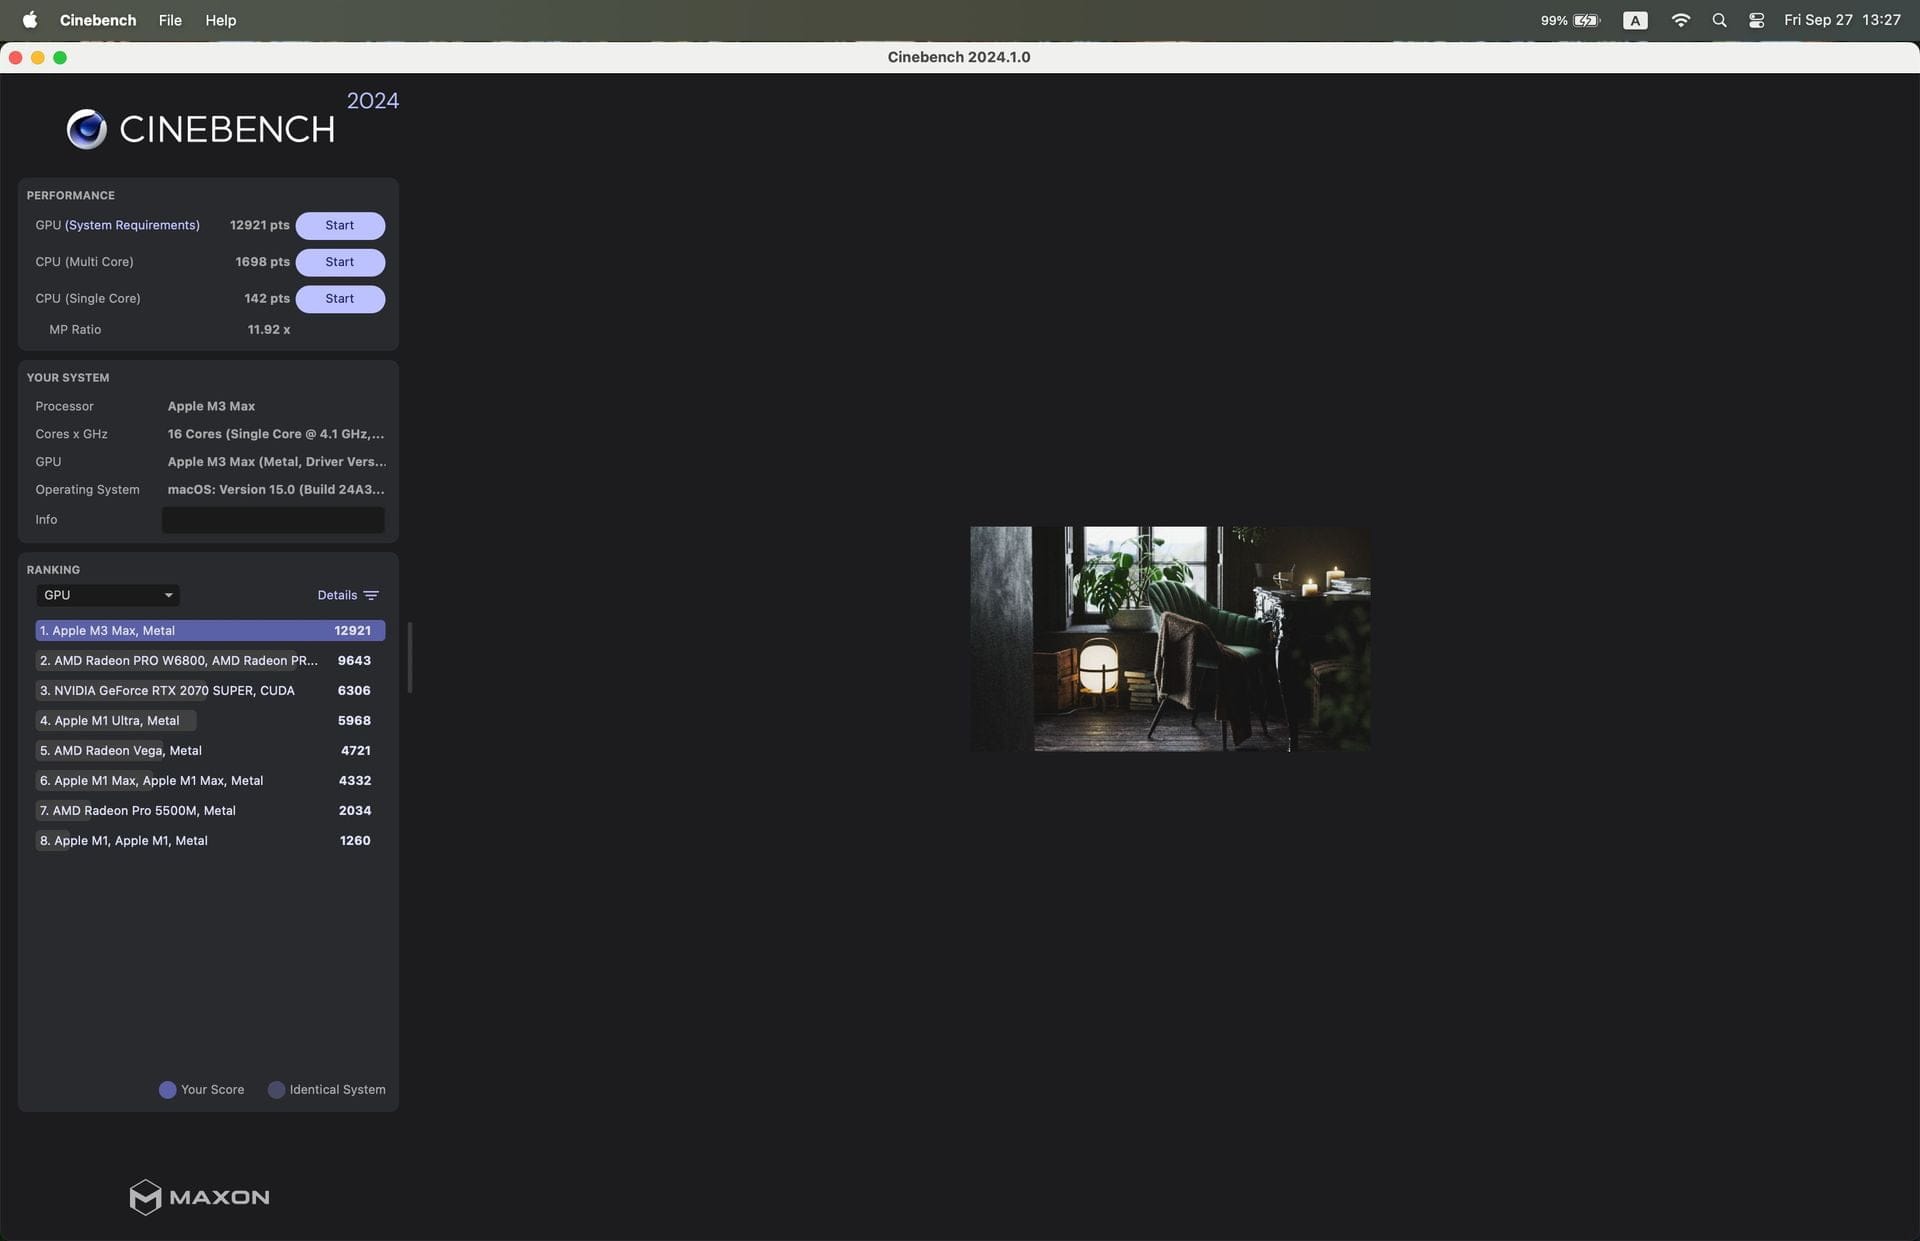This screenshot has height=1241, width=1920.
Task: Open the GPU ranking dropdown
Action: click(x=107, y=595)
